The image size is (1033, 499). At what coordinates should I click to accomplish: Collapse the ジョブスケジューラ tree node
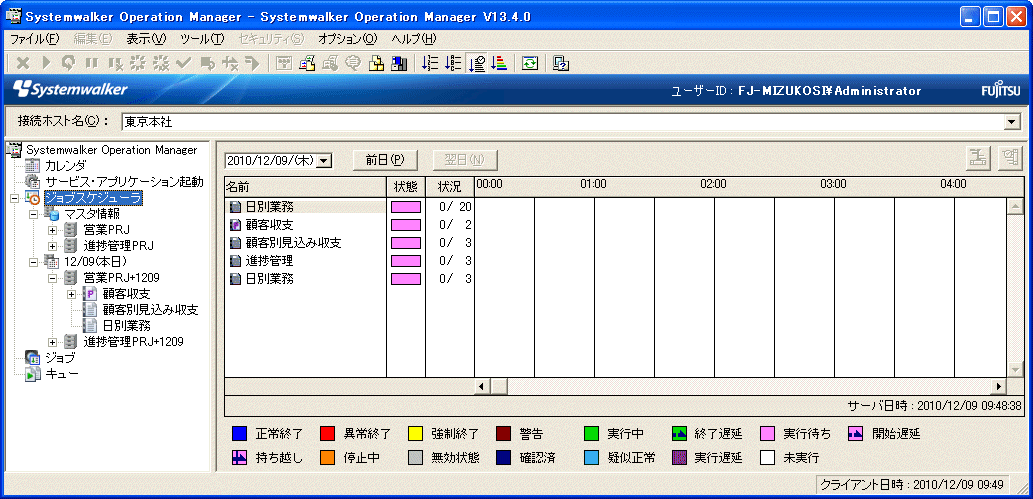pyautogui.click(x=15, y=198)
